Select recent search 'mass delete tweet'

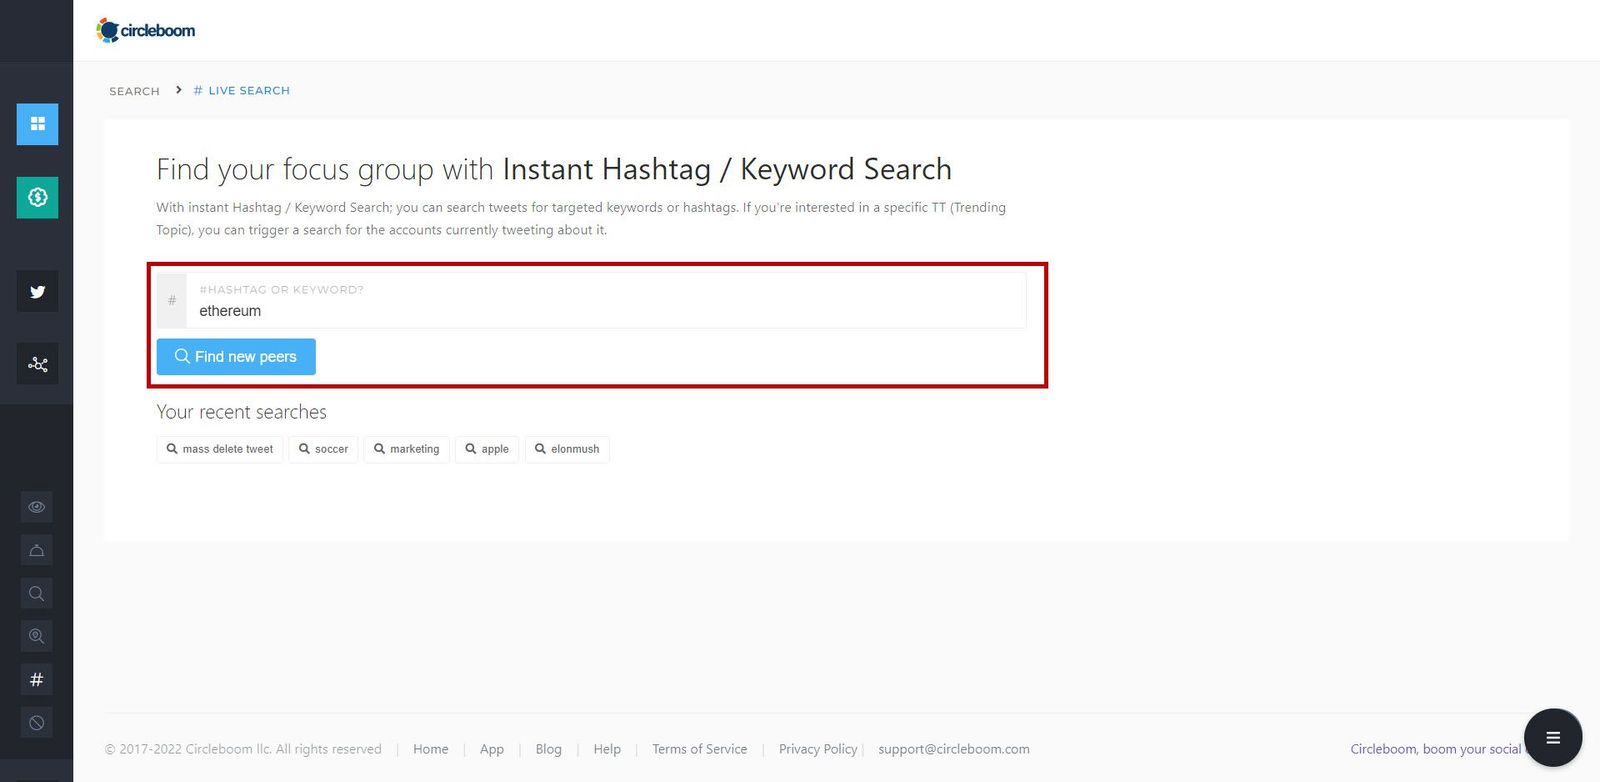pos(219,449)
